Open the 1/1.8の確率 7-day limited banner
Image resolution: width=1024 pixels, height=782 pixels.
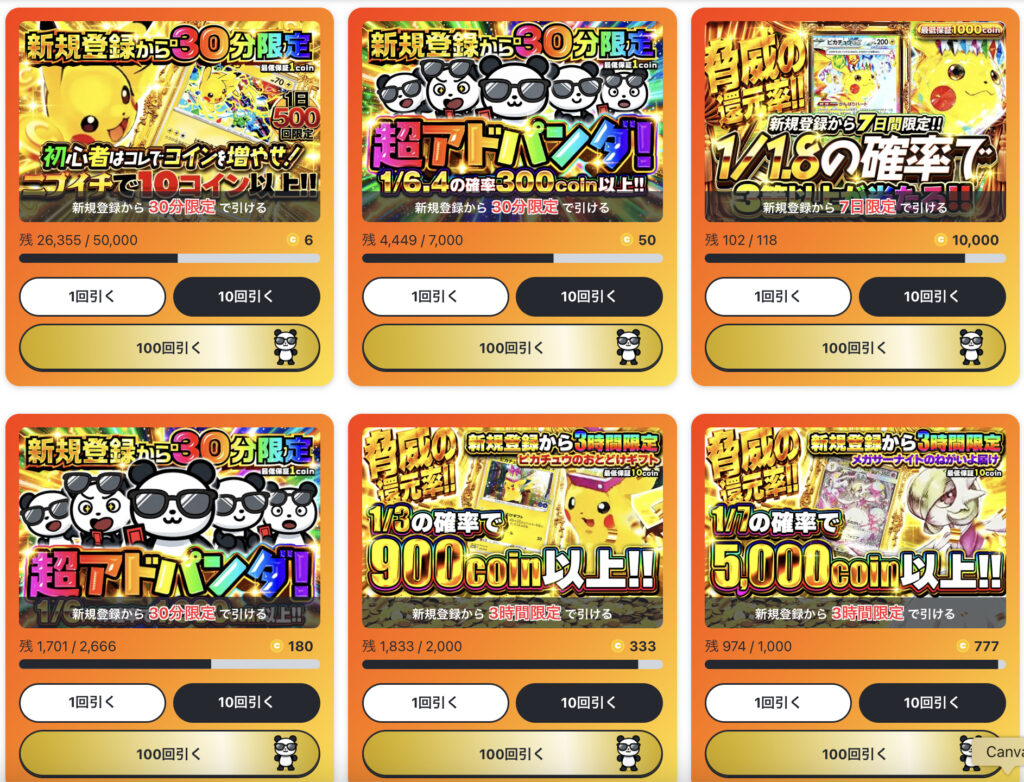855,121
